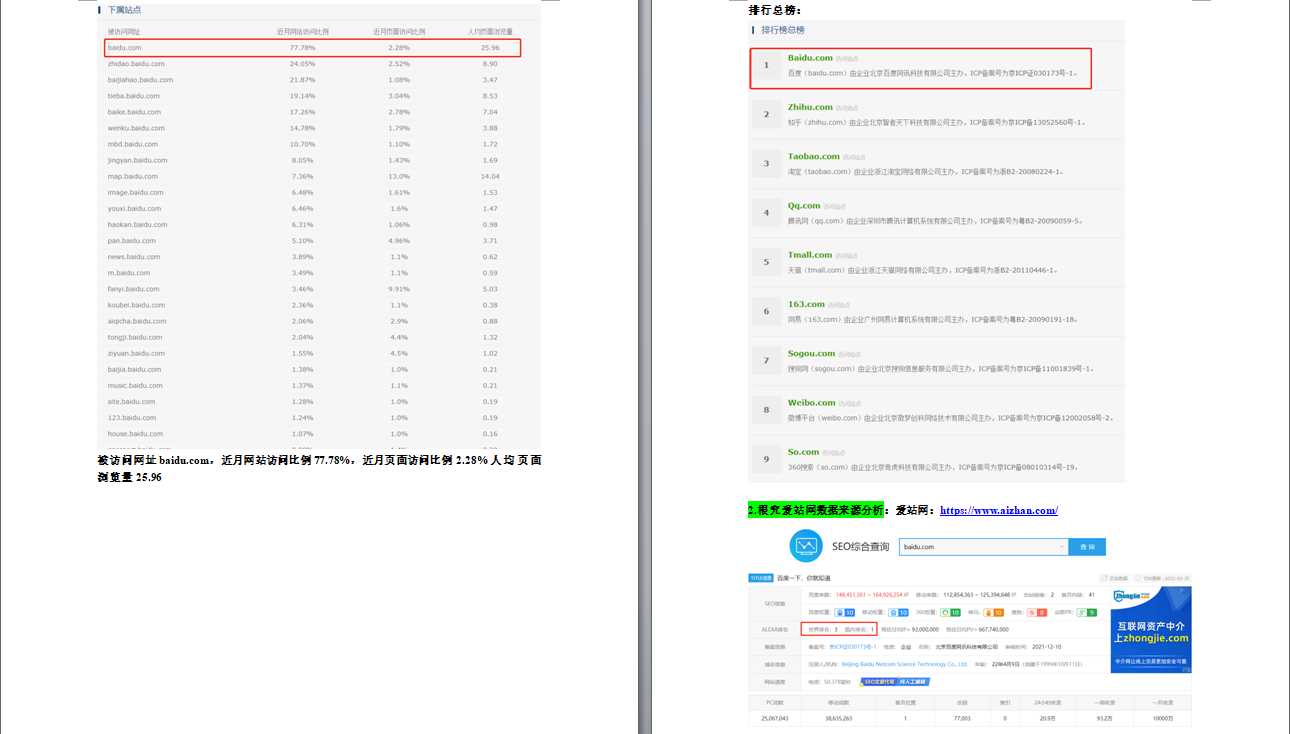Viewport: 1290px width, 734px height.
Task: Click the So.com ranking title
Action: coord(803,452)
